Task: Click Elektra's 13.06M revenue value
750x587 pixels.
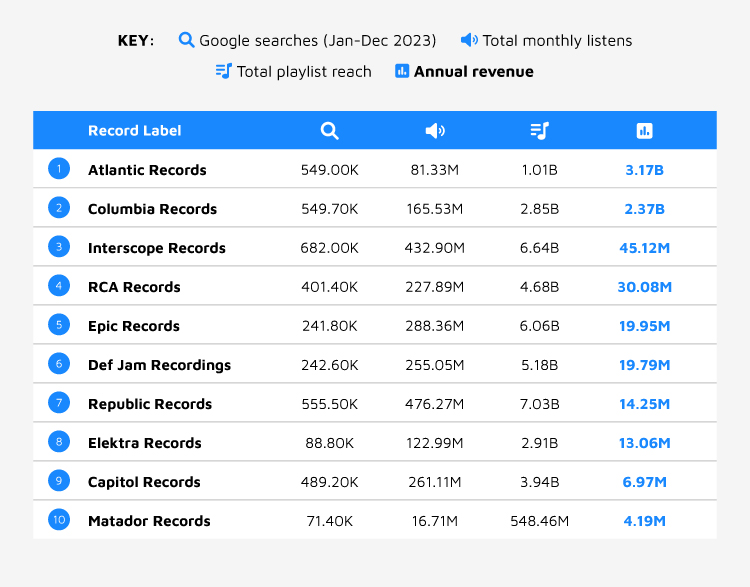Action: pyautogui.click(x=644, y=443)
